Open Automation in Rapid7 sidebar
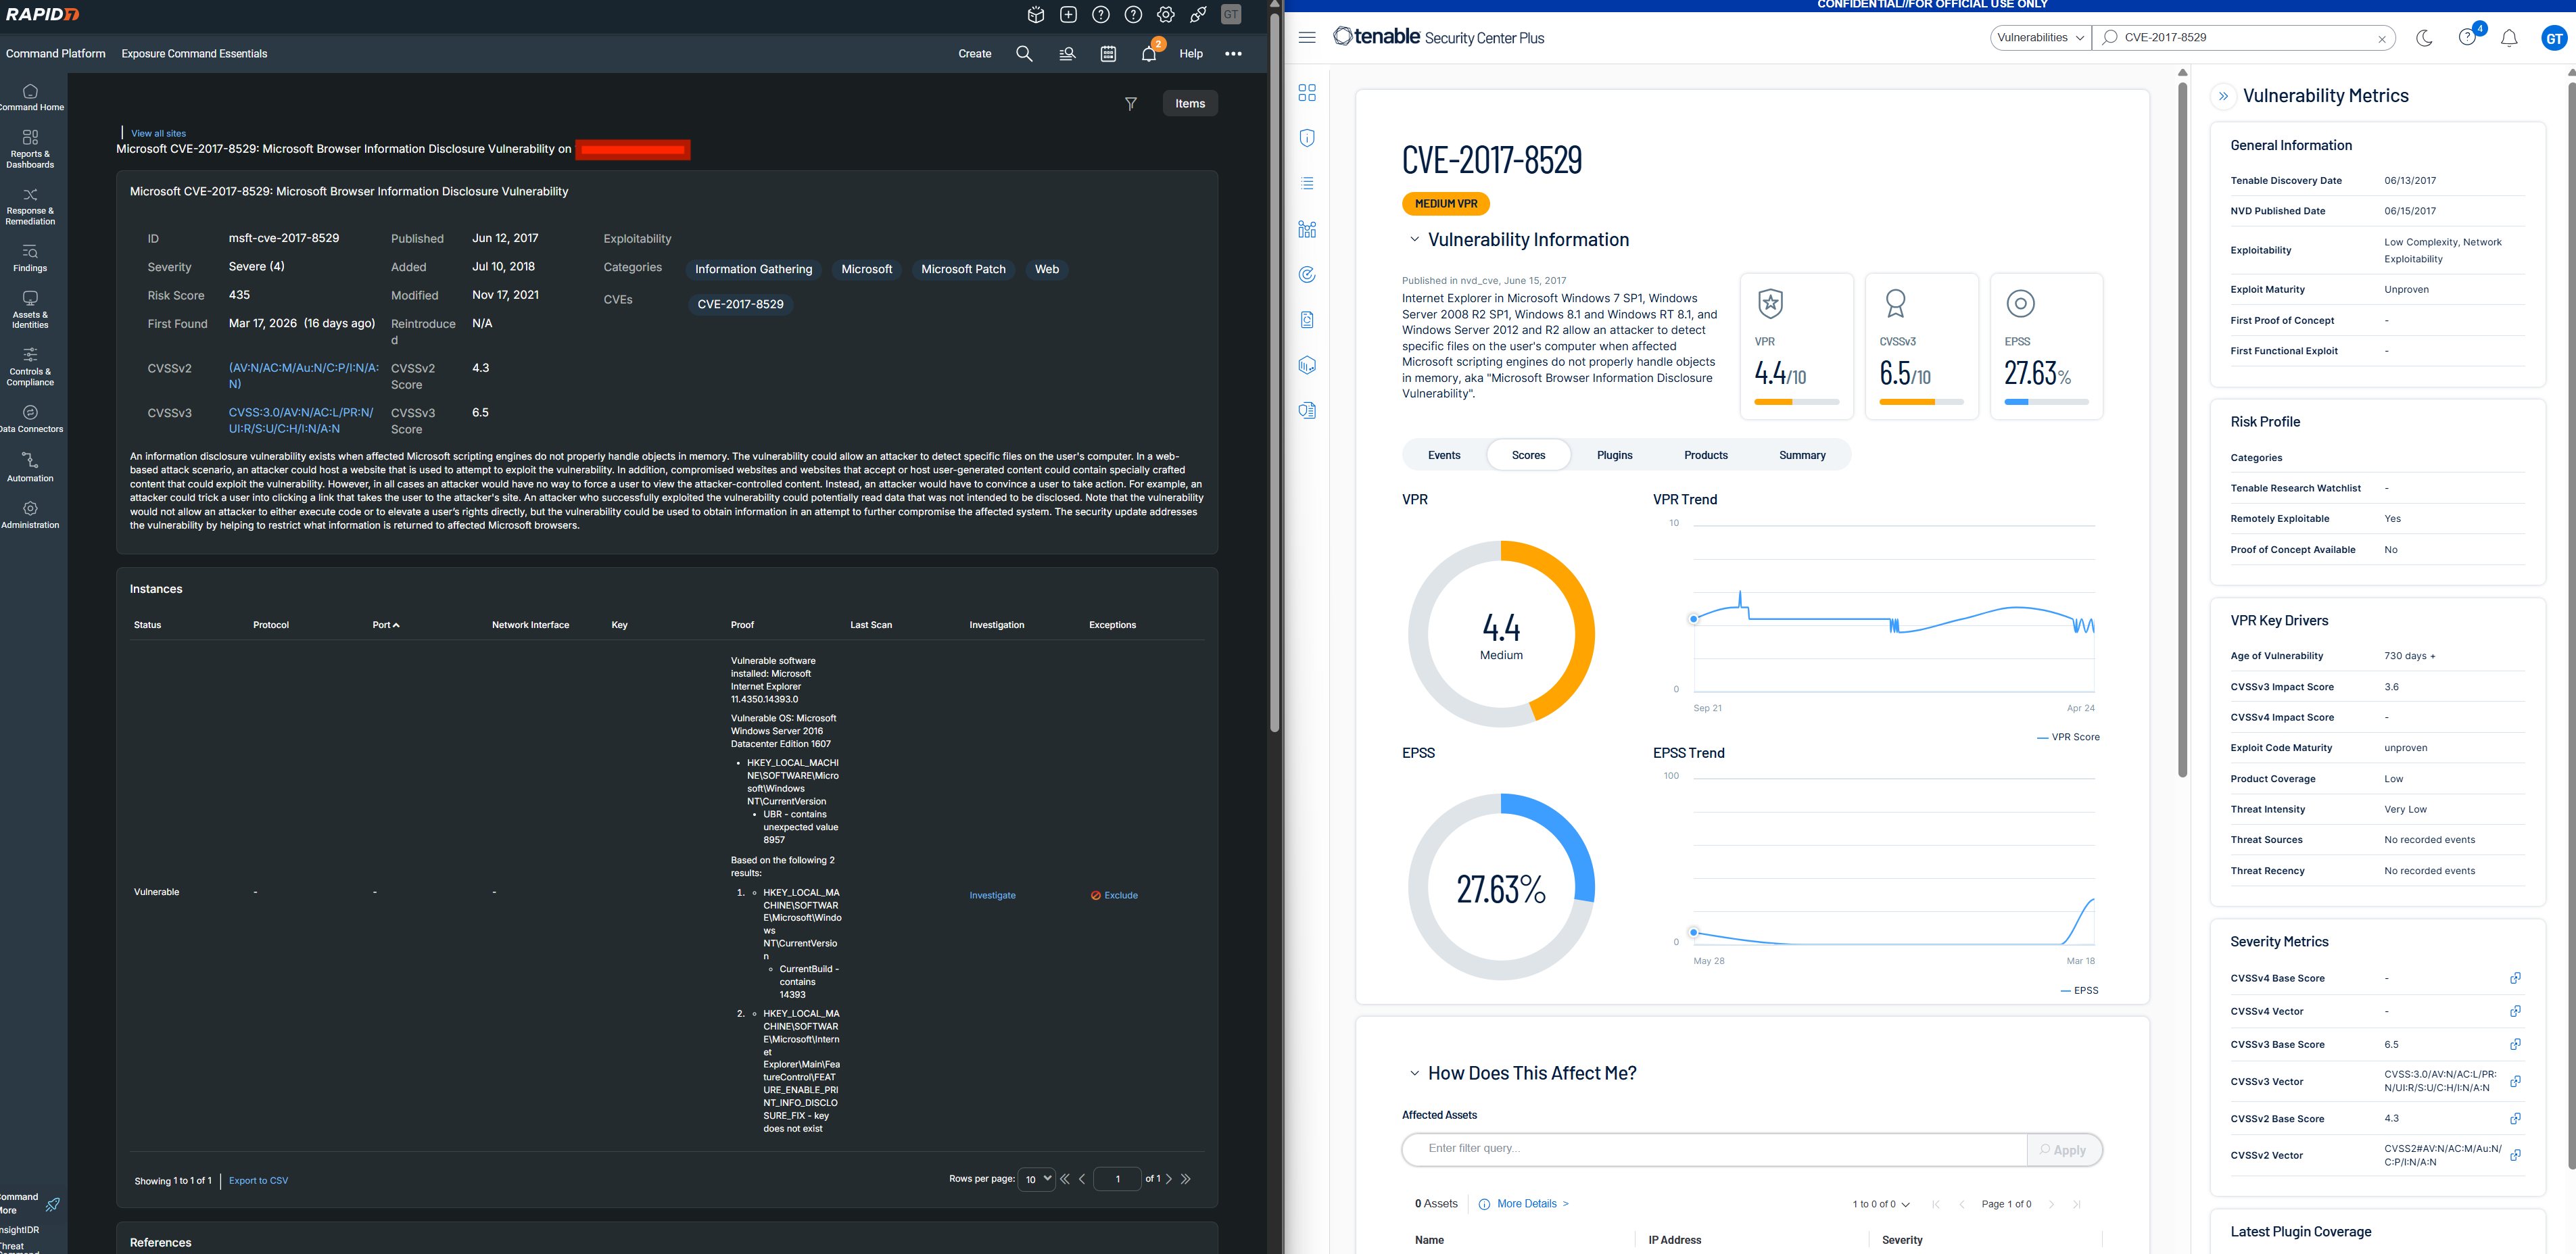 [30, 467]
